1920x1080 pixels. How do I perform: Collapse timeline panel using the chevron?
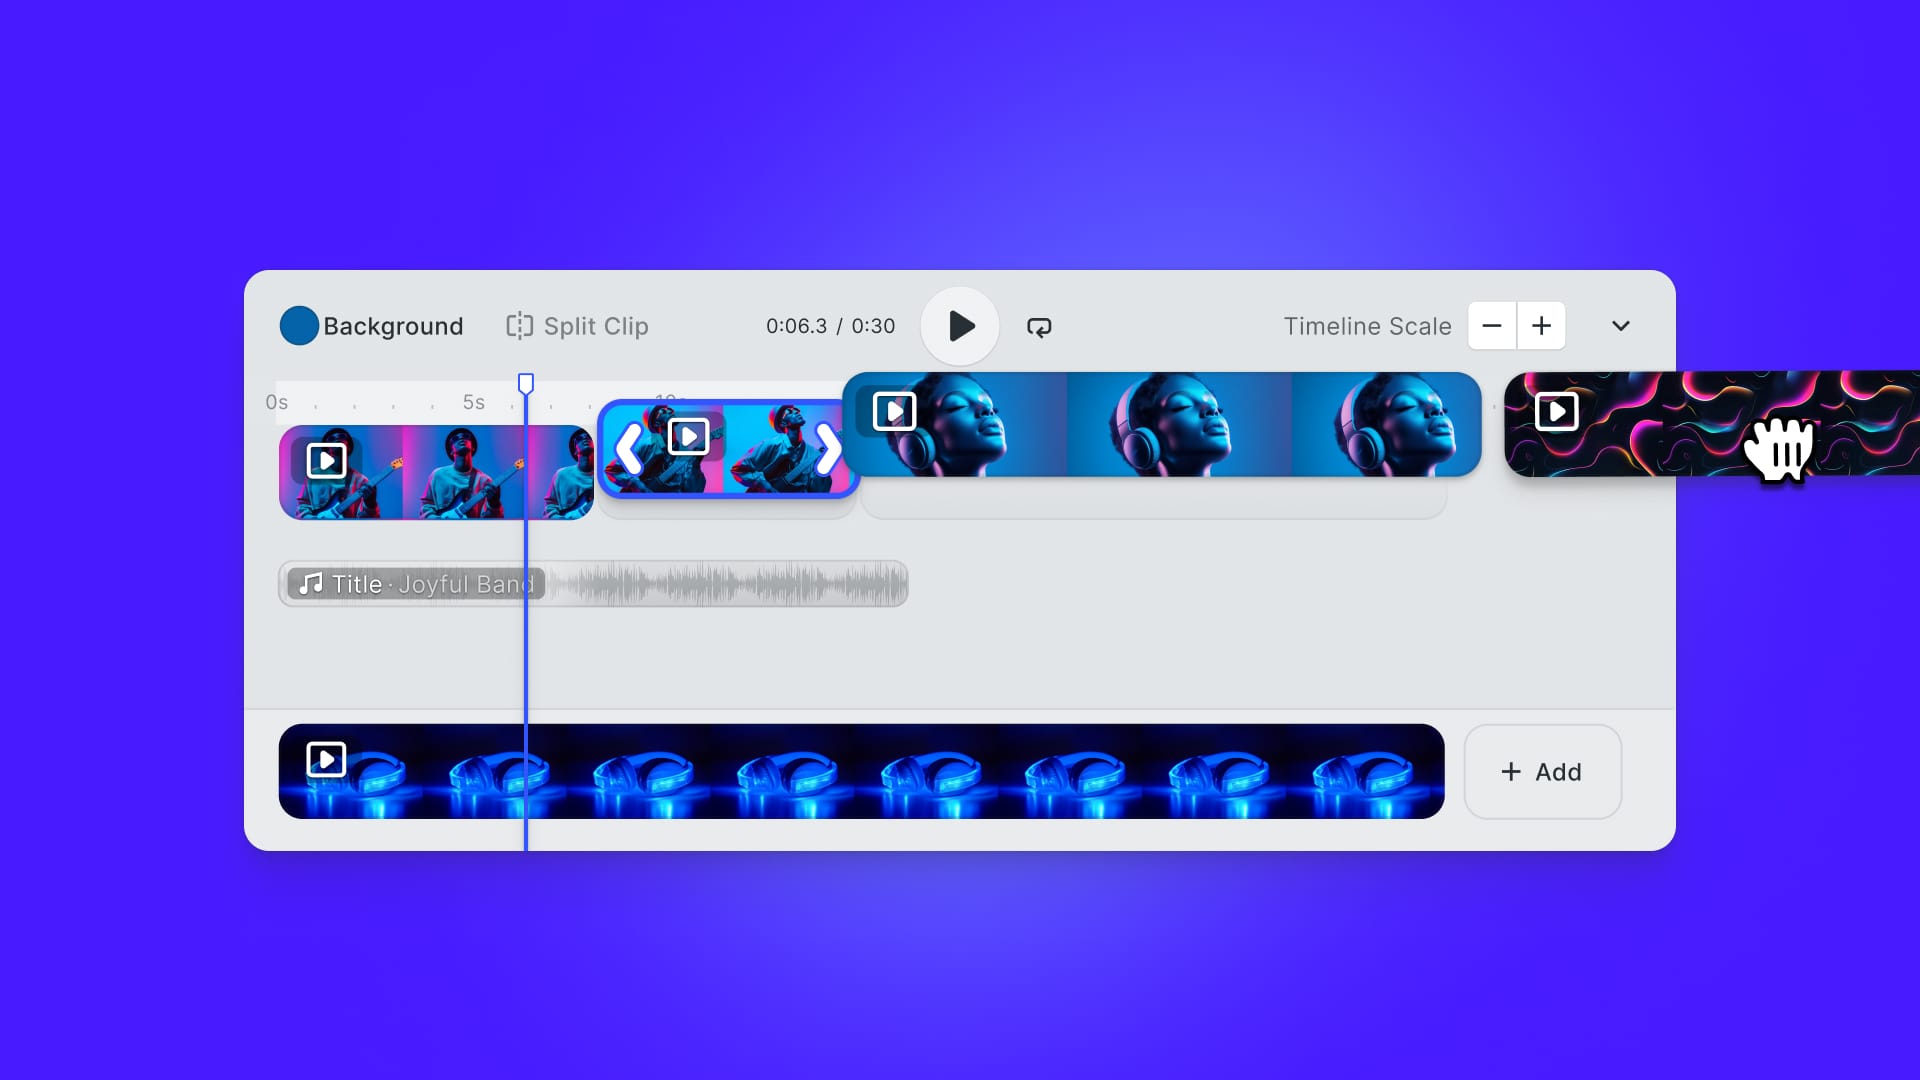tap(1621, 326)
